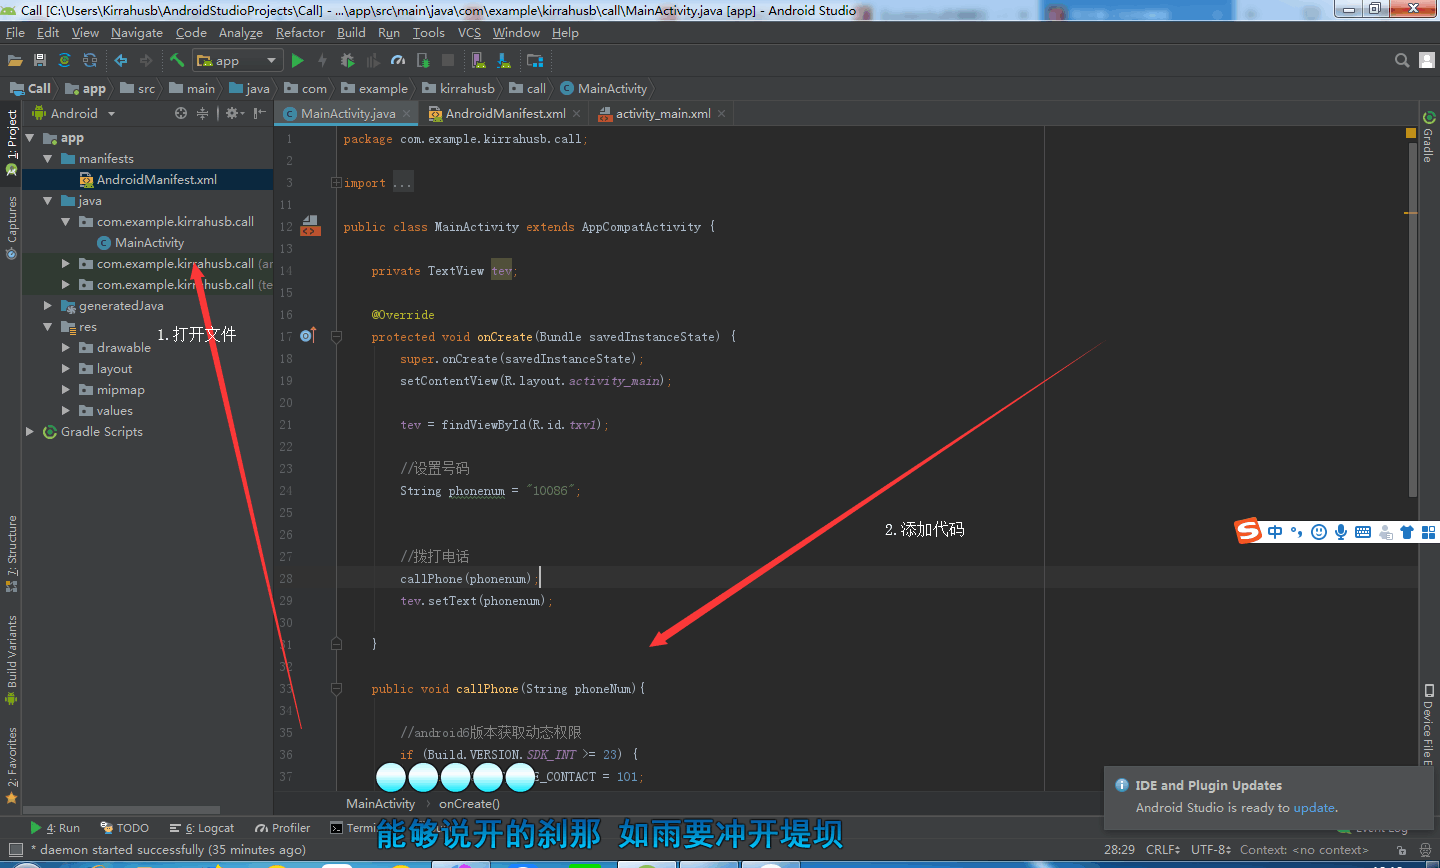The height and width of the screenshot is (868, 1440).
Task: Toggle the 1: Project tool window
Action: click(x=12, y=142)
